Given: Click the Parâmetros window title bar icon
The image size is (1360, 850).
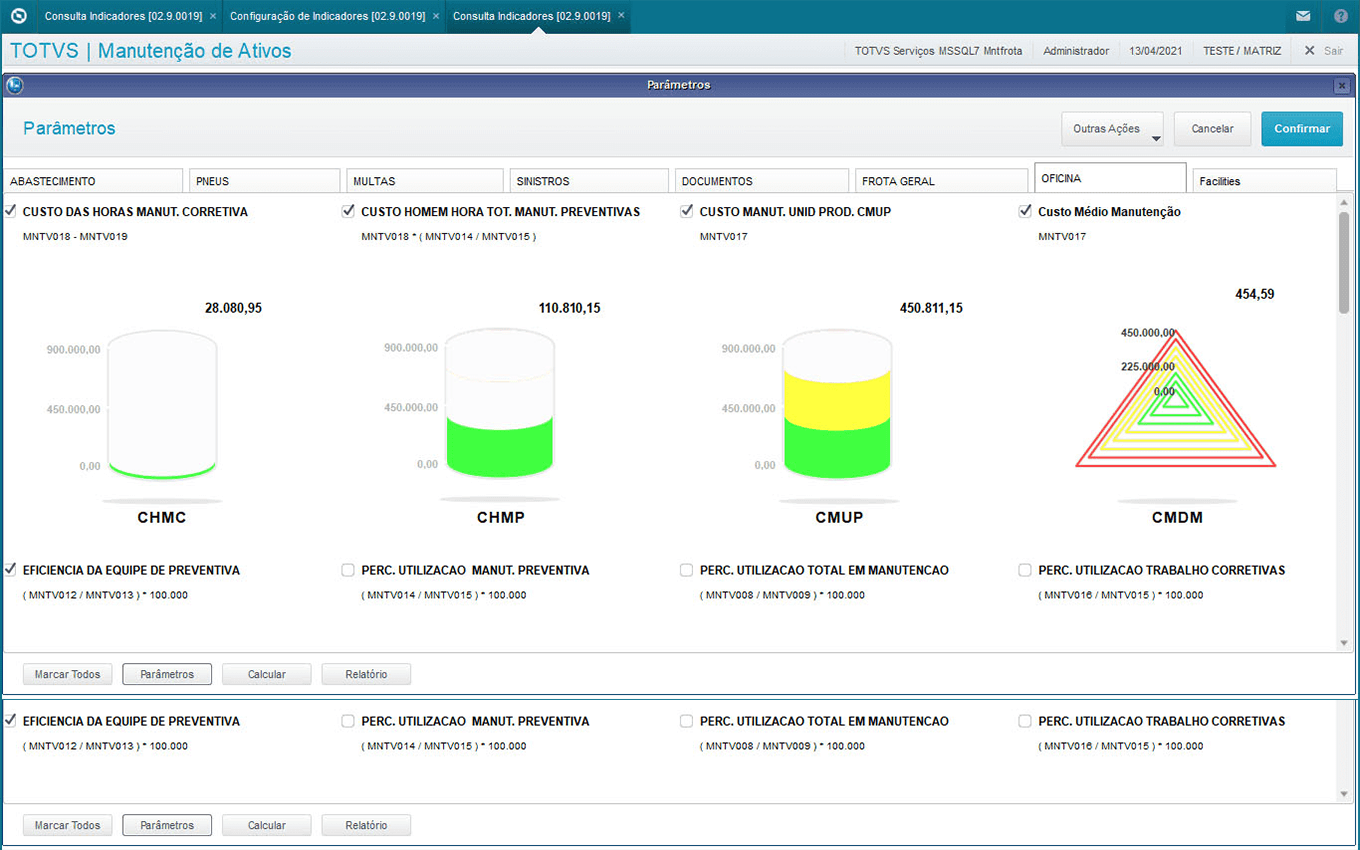Looking at the screenshot, I should pos(14,85).
